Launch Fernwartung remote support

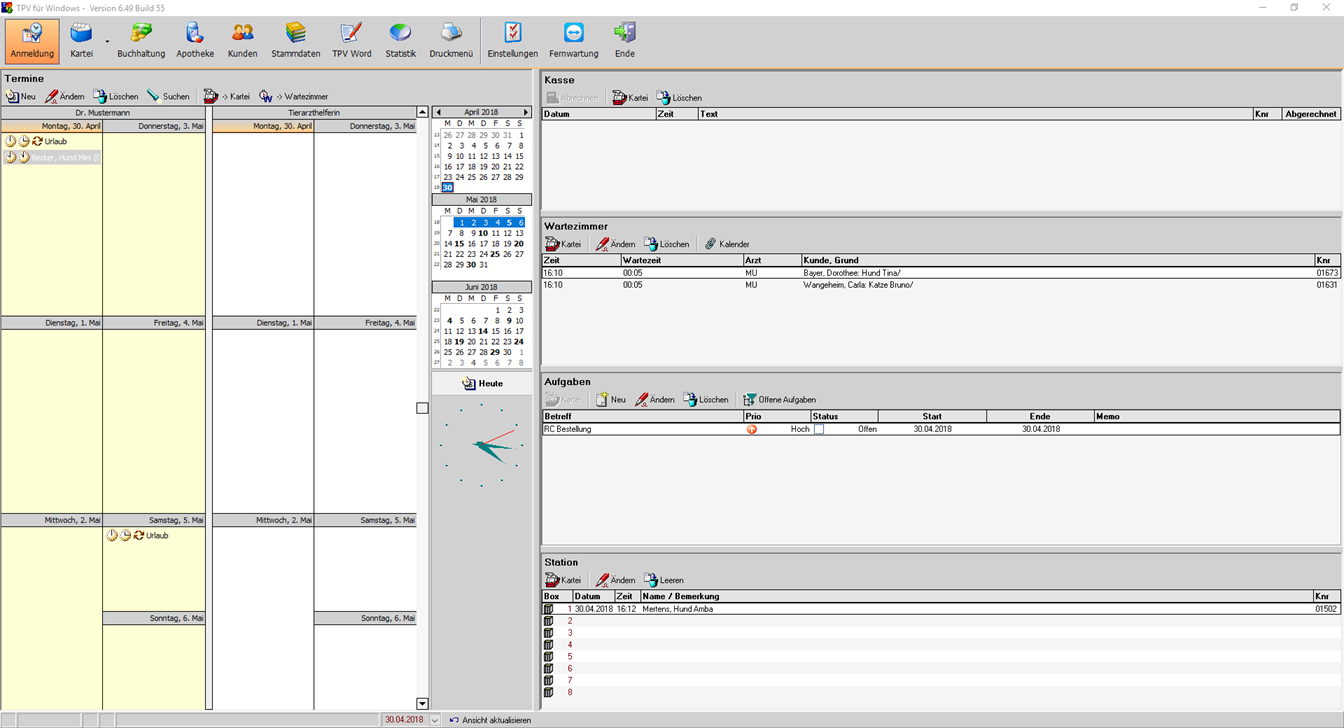coord(573,40)
